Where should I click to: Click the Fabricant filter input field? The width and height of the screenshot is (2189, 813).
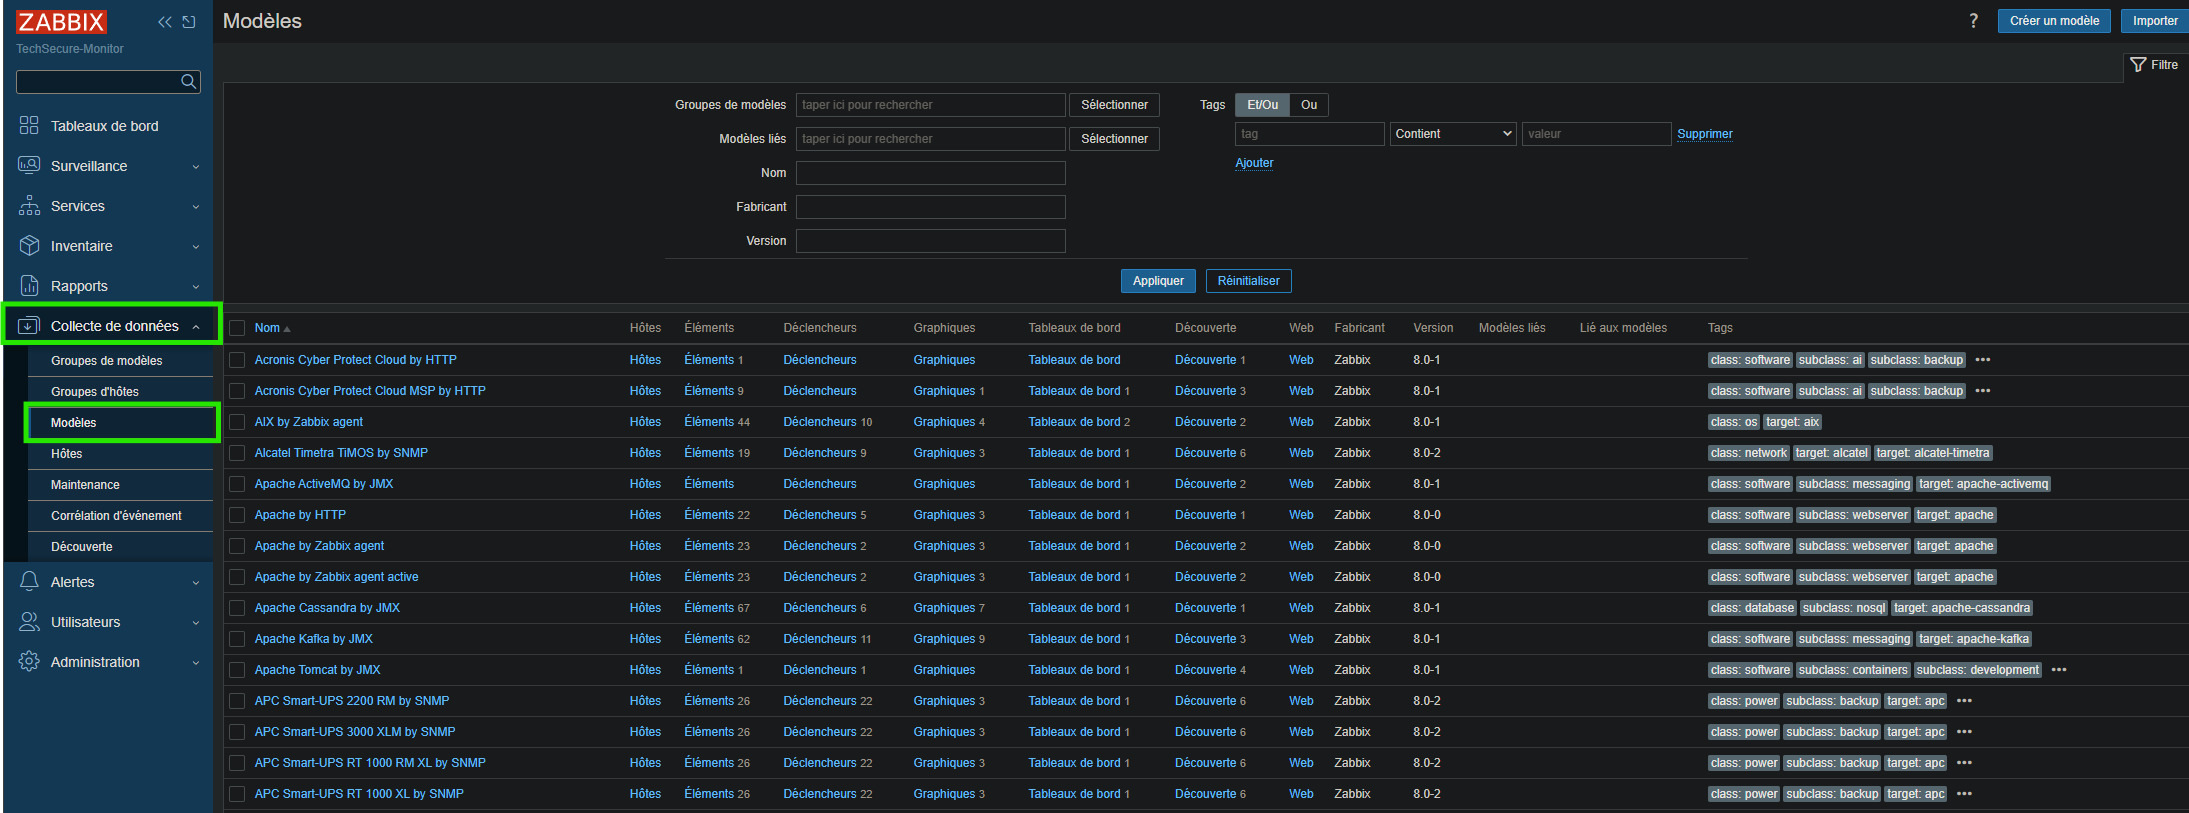coord(930,207)
